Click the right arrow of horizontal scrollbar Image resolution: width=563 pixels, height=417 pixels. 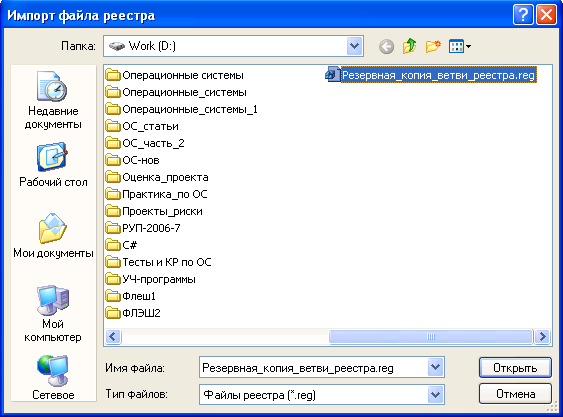click(543, 337)
